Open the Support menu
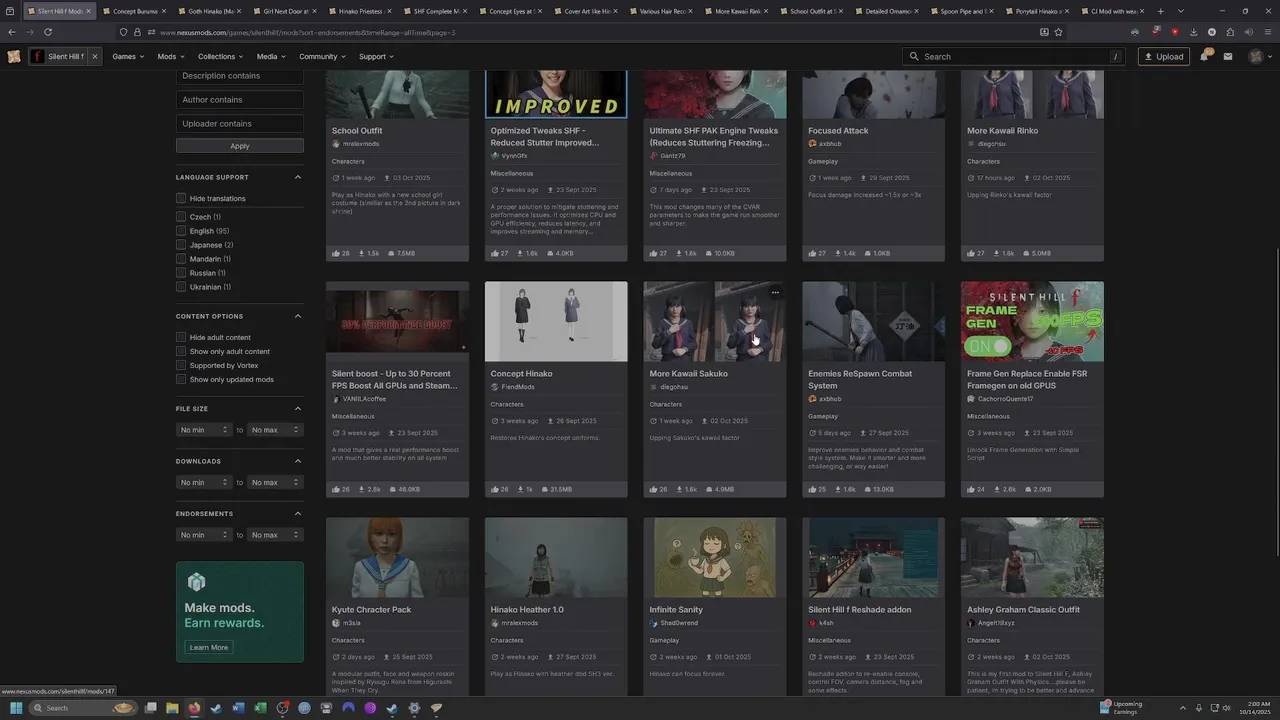The height and width of the screenshot is (720, 1280). (376, 56)
